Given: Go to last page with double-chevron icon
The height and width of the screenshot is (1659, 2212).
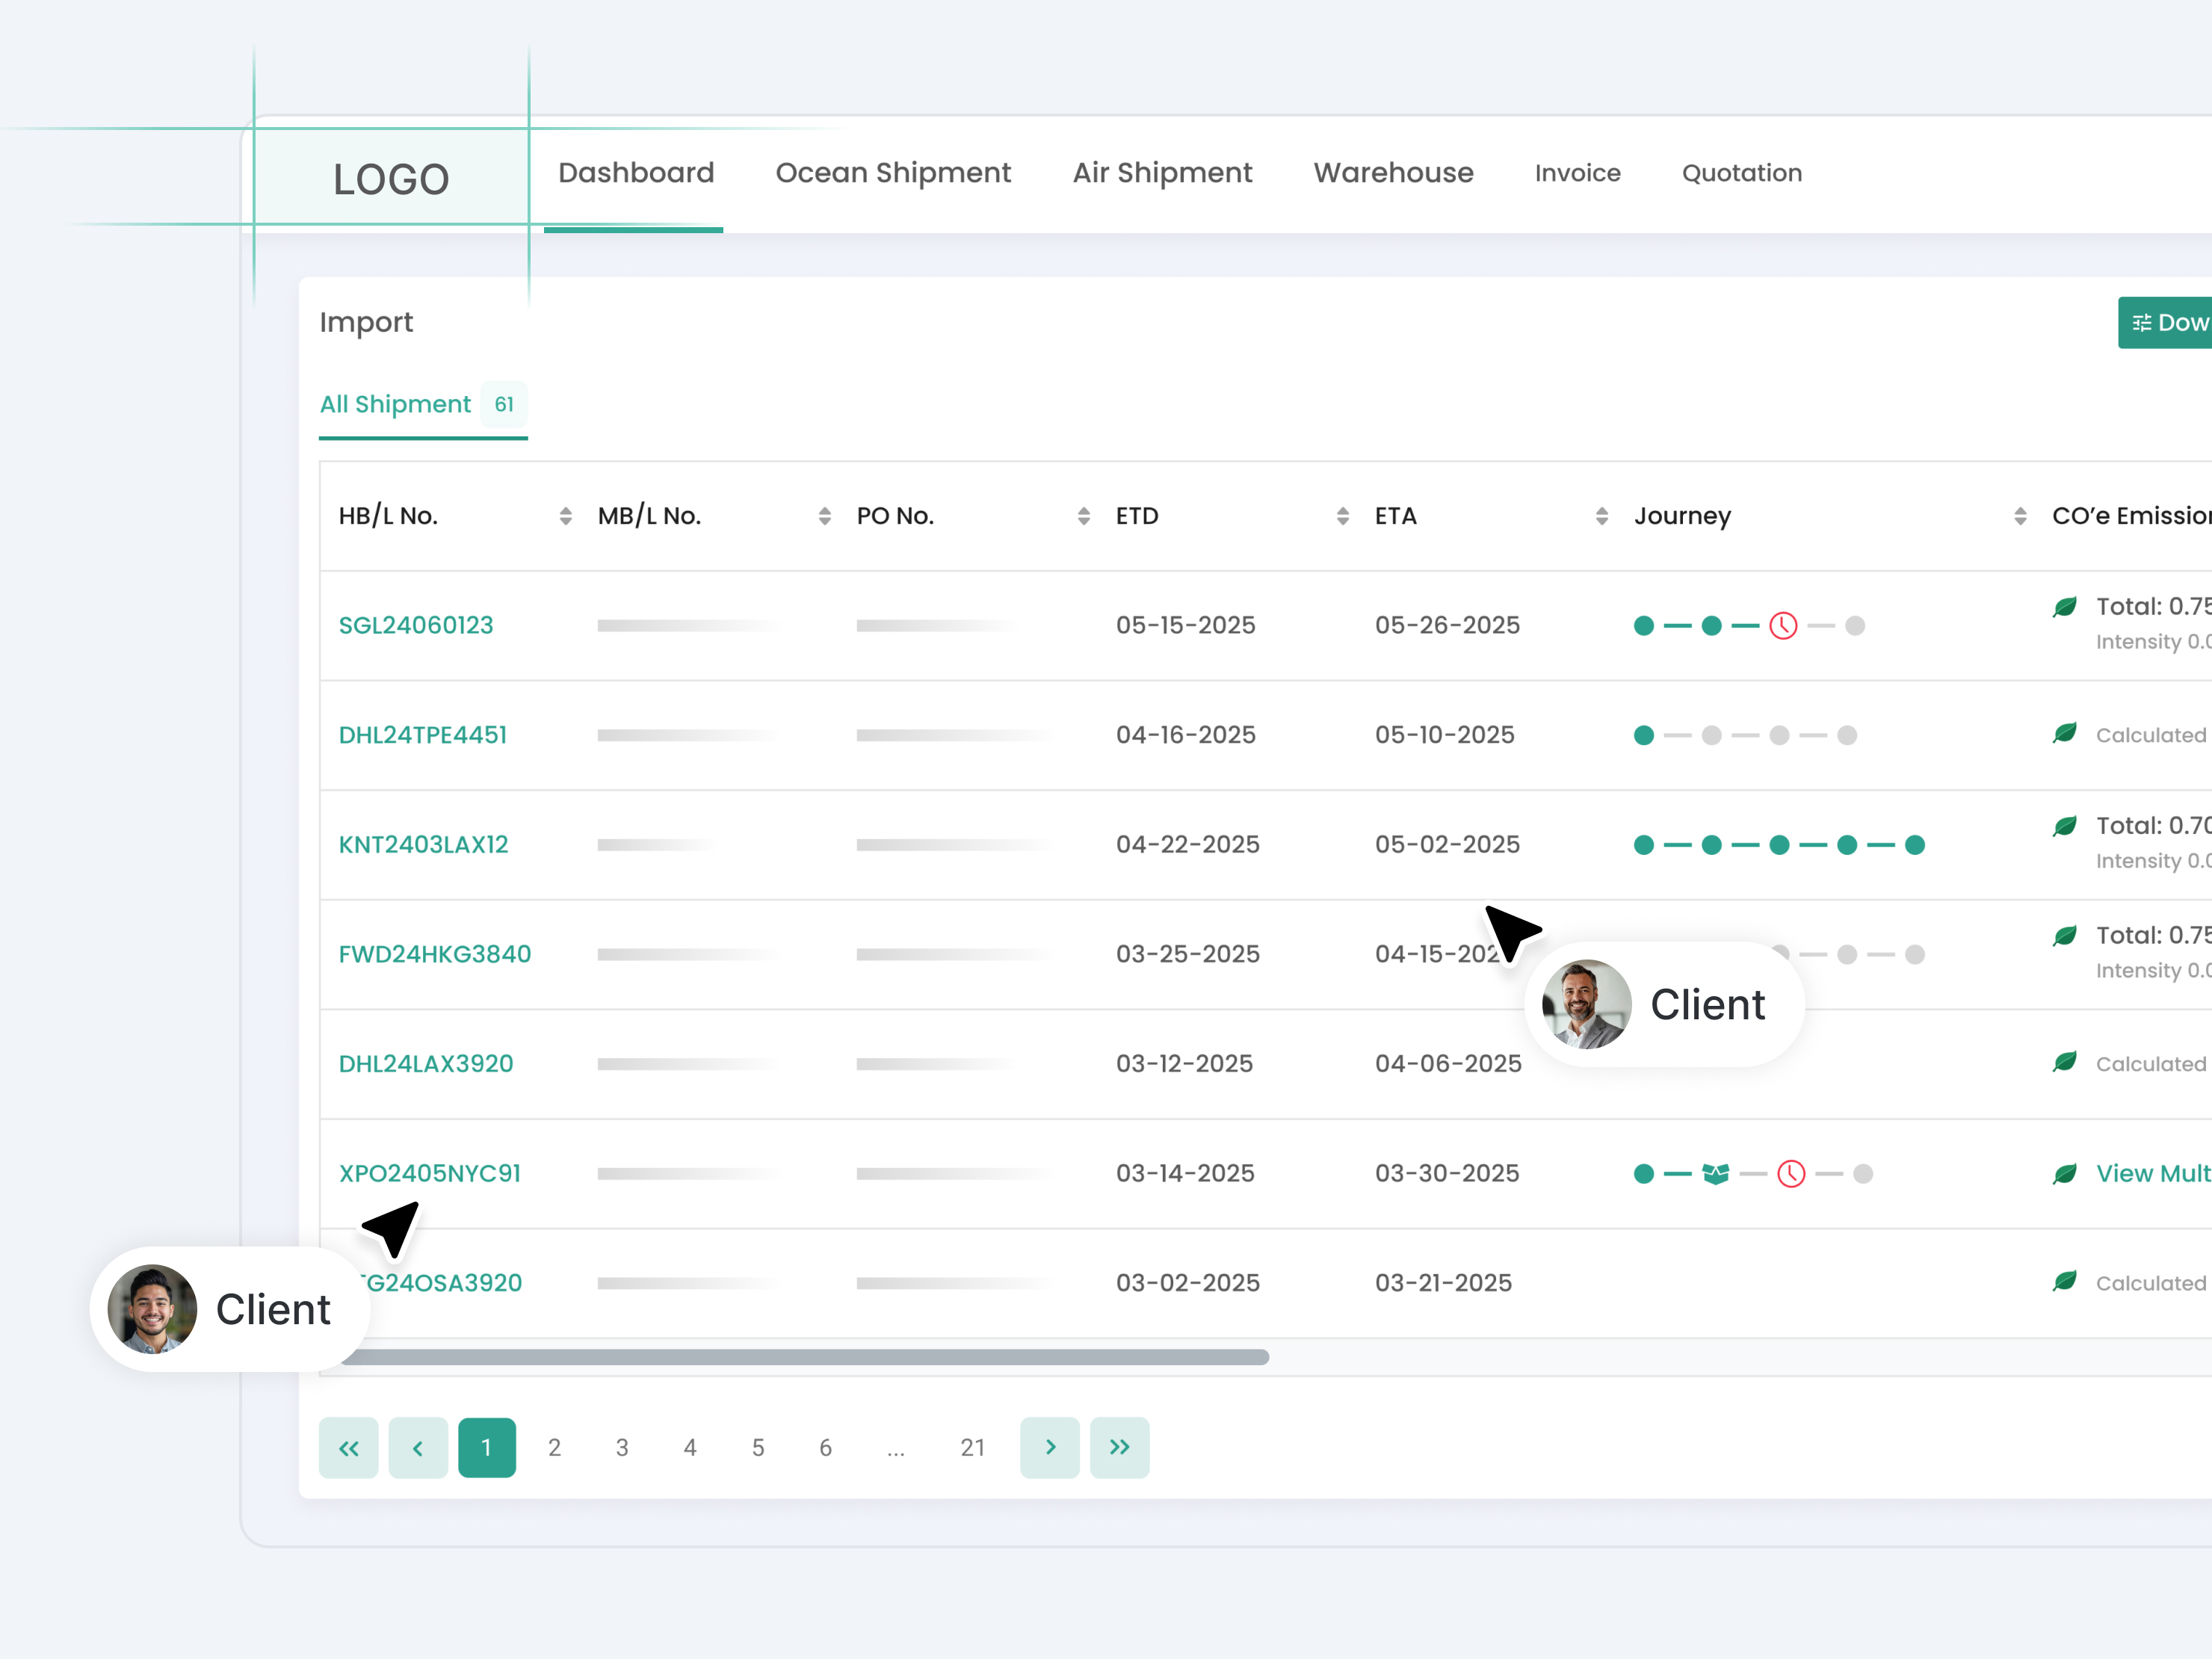Looking at the screenshot, I should point(1119,1447).
